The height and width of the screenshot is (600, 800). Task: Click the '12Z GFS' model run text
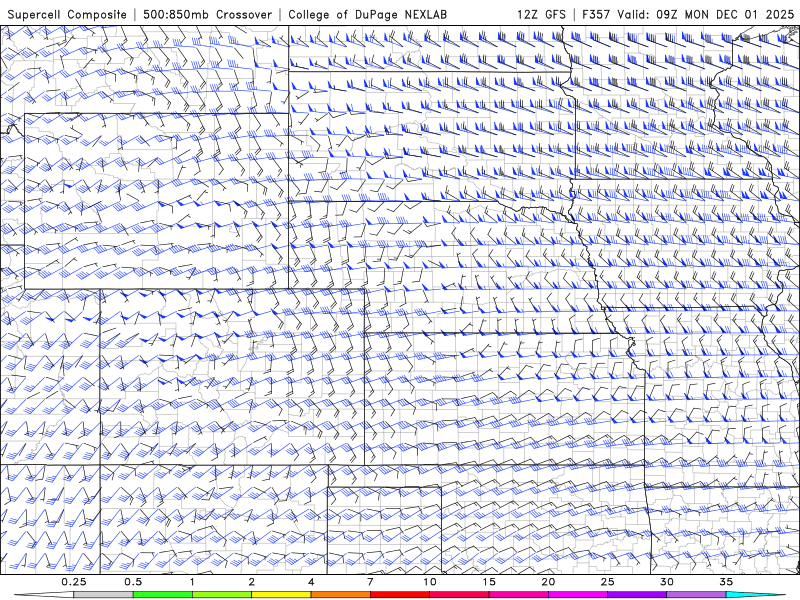(x=541, y=14)
